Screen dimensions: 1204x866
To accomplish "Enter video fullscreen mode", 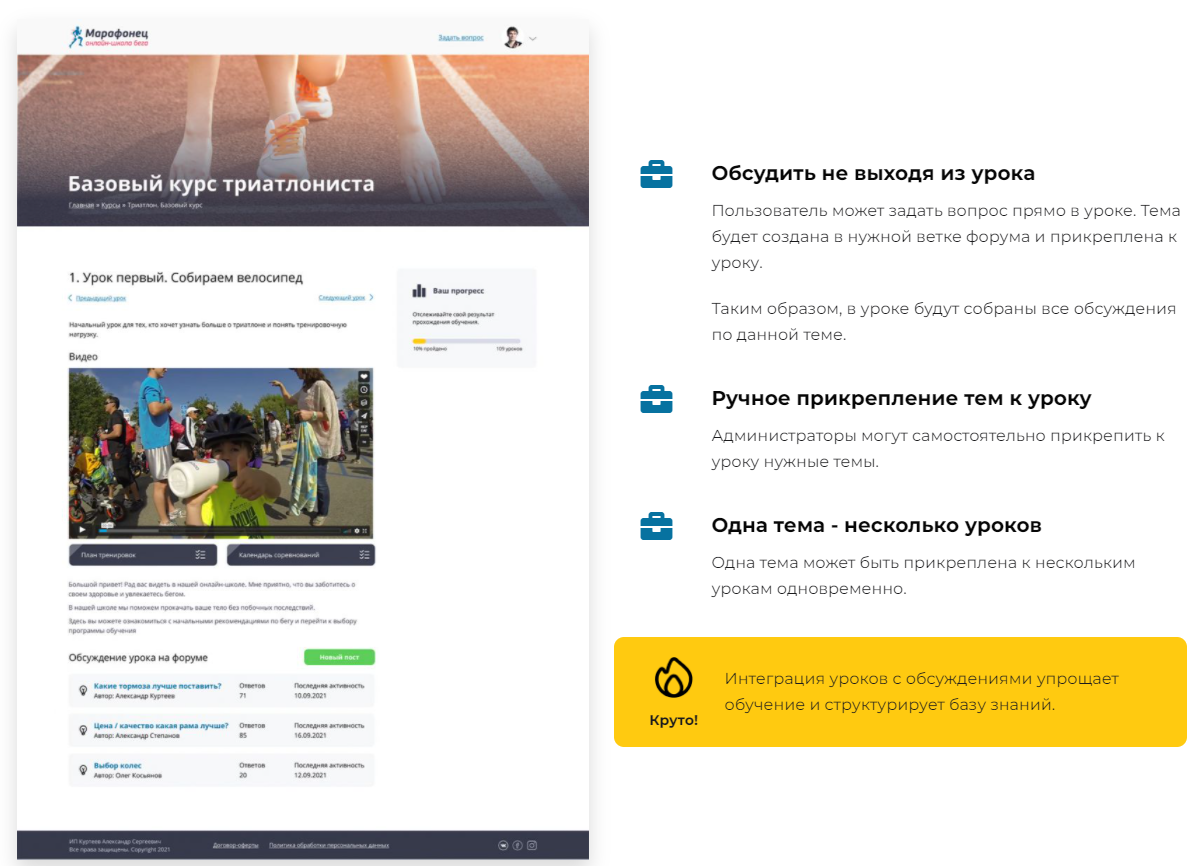I will pos(366,530).
